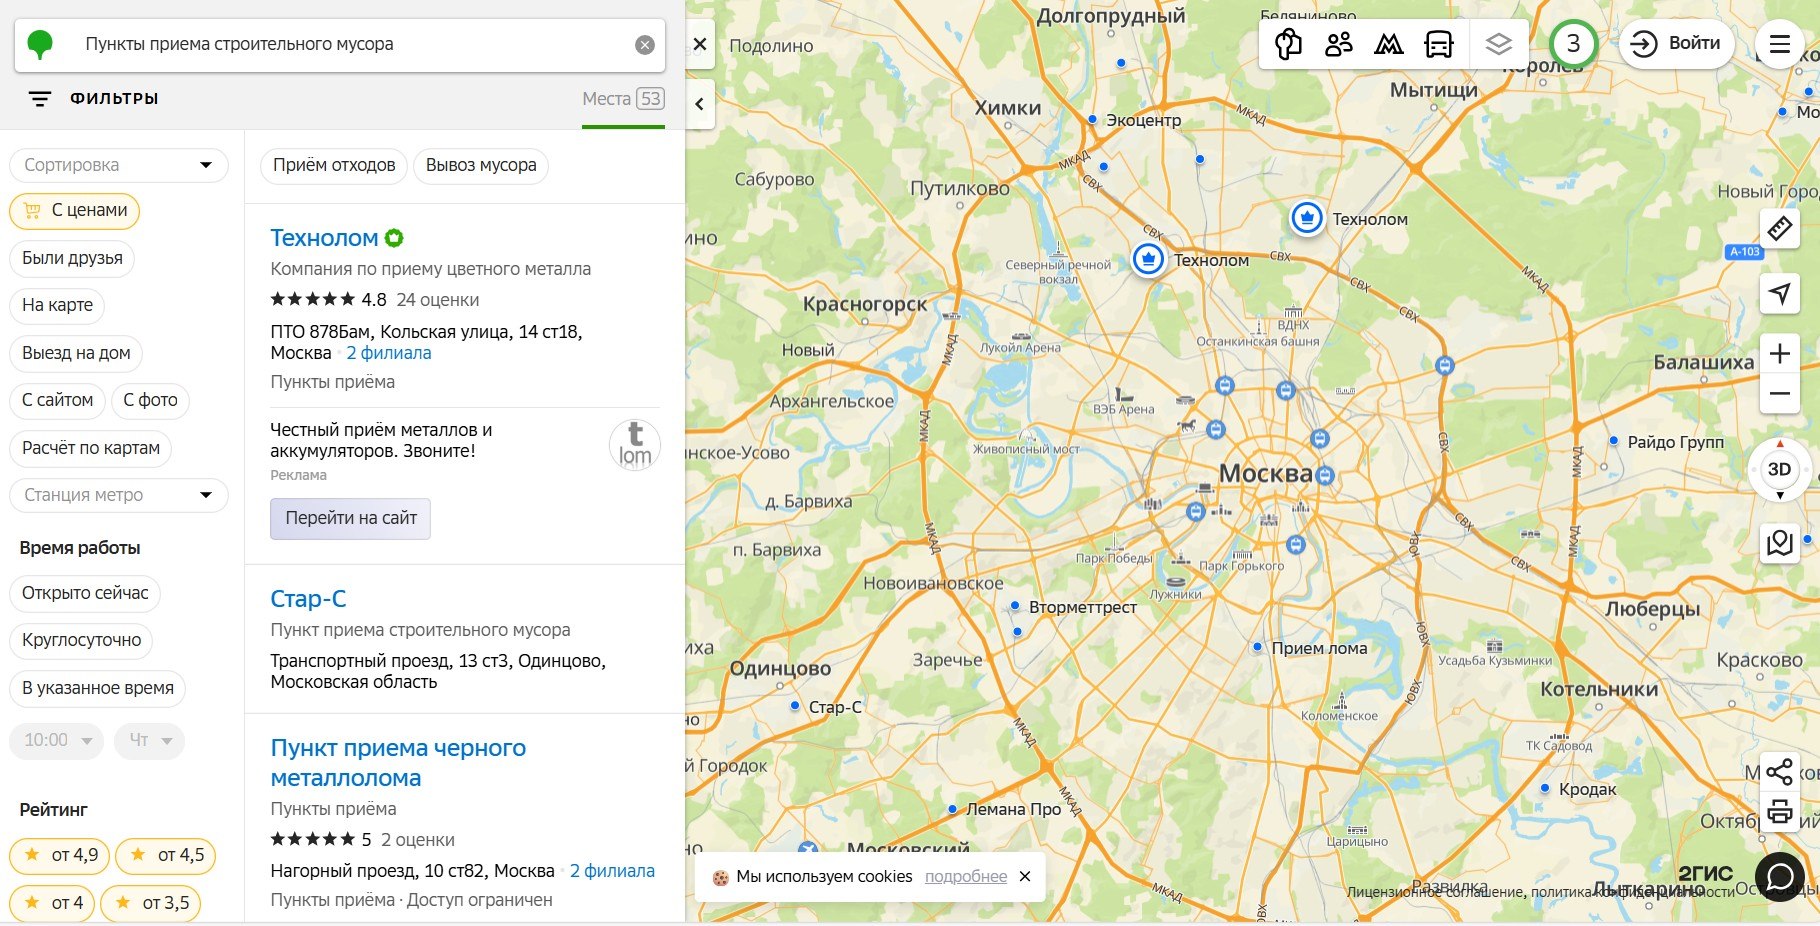Switch to the Места 53 tab
Screen dimensions: 1820x926
(623, 99)
